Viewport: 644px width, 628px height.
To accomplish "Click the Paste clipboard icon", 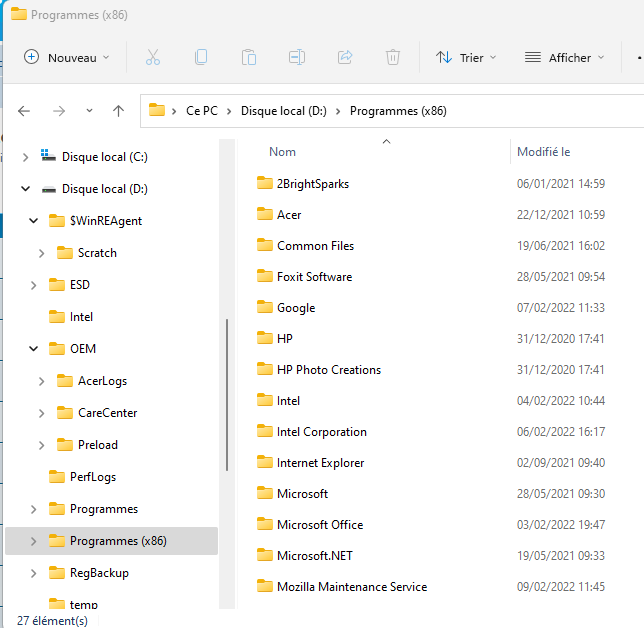I will 249,57.
